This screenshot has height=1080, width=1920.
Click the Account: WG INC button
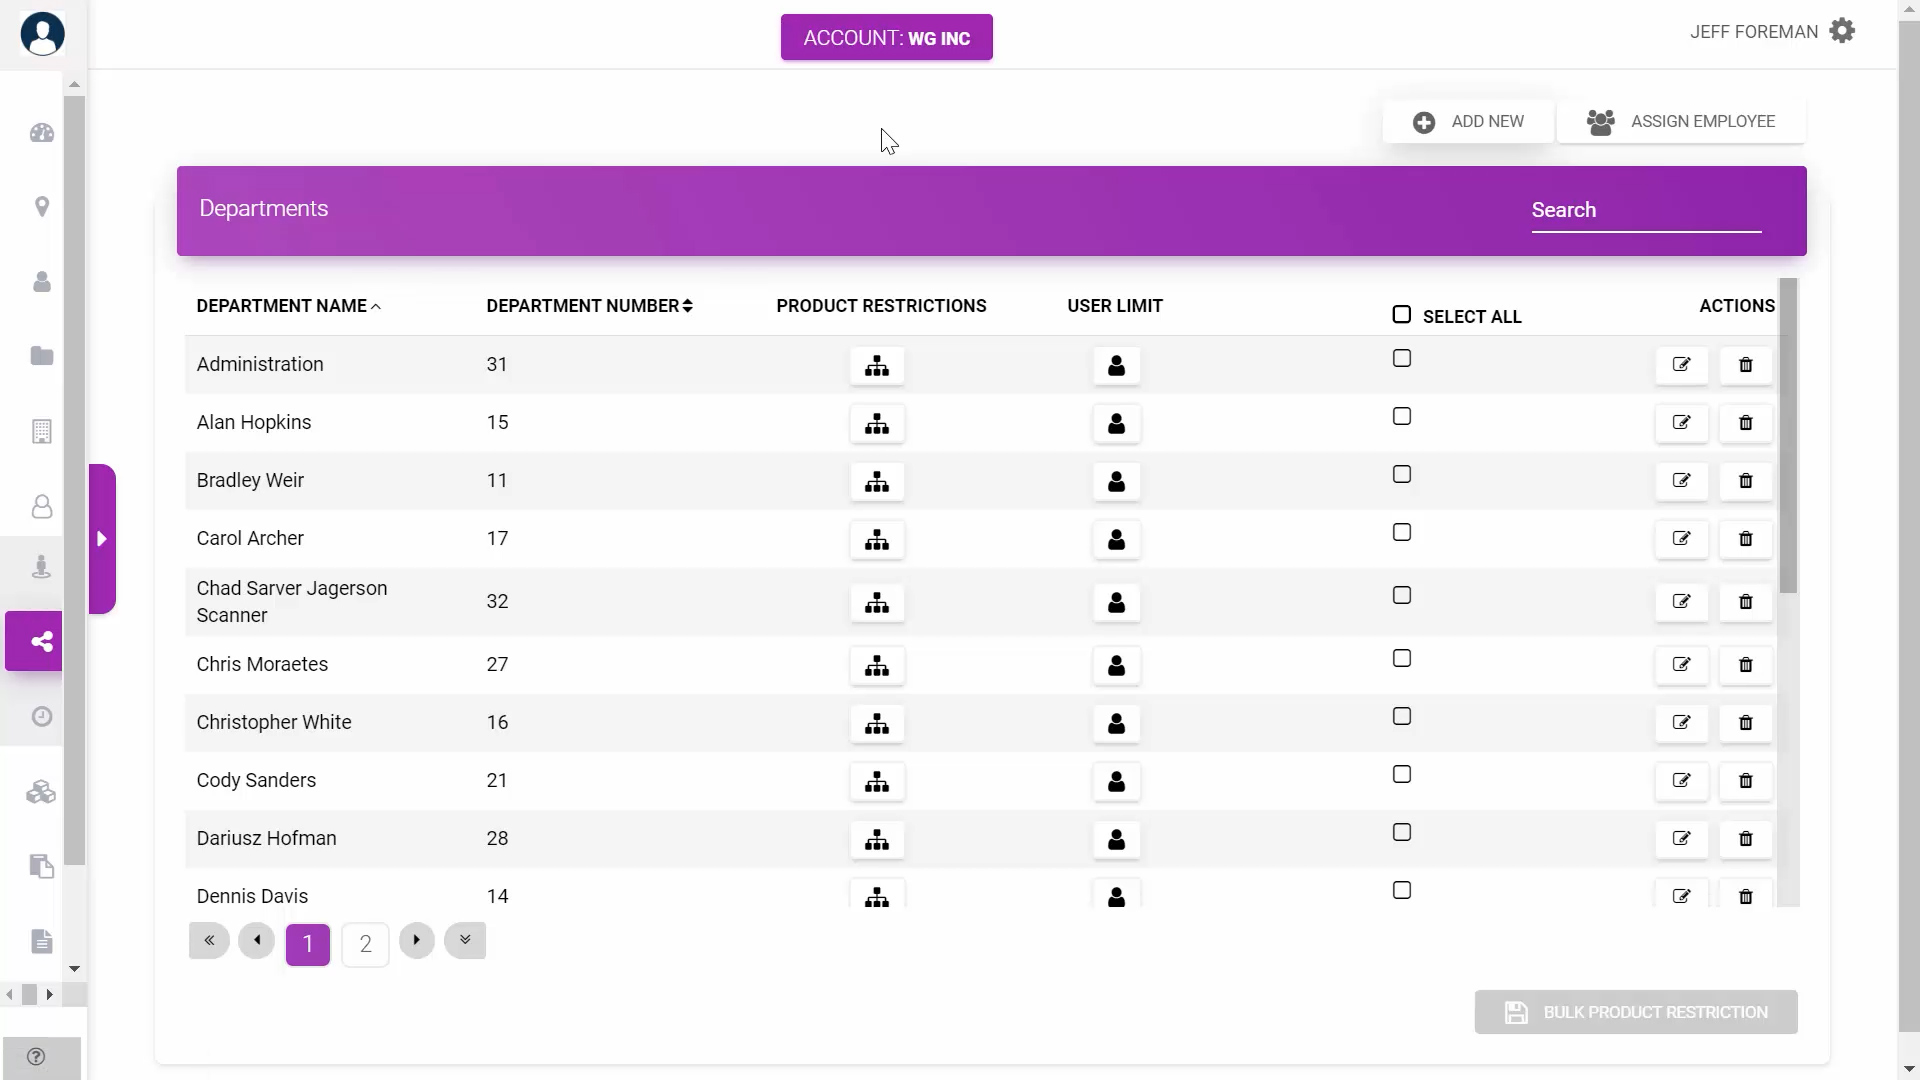click(x=887, y=38)
